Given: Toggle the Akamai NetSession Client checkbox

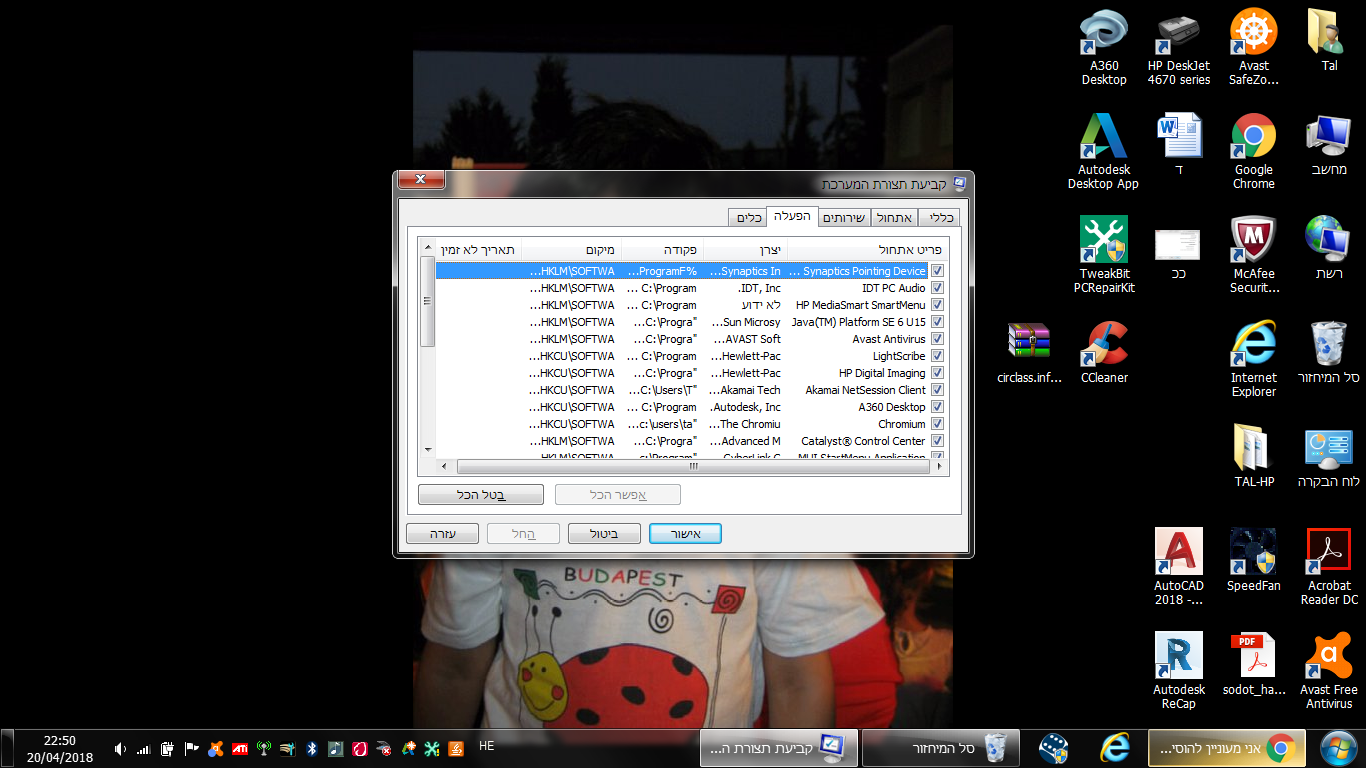Looking at the screenshot, I should click(937, 390).
